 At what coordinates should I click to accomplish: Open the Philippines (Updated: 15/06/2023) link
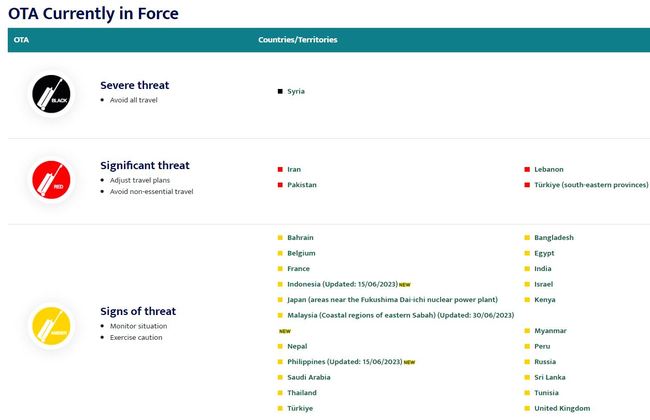pos(344,361)
